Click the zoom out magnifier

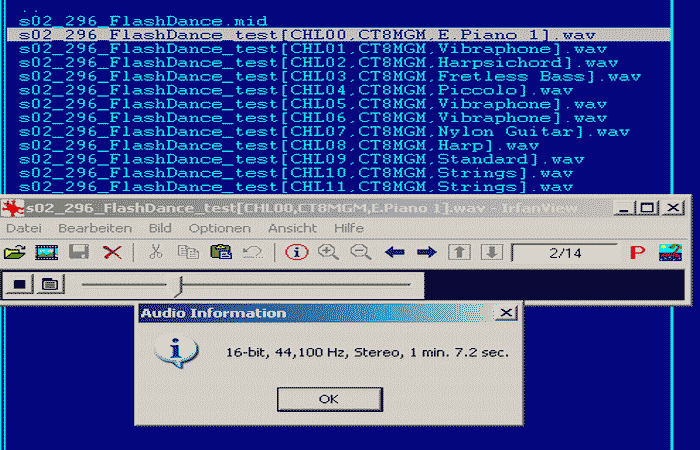click(x=360, y=252)
